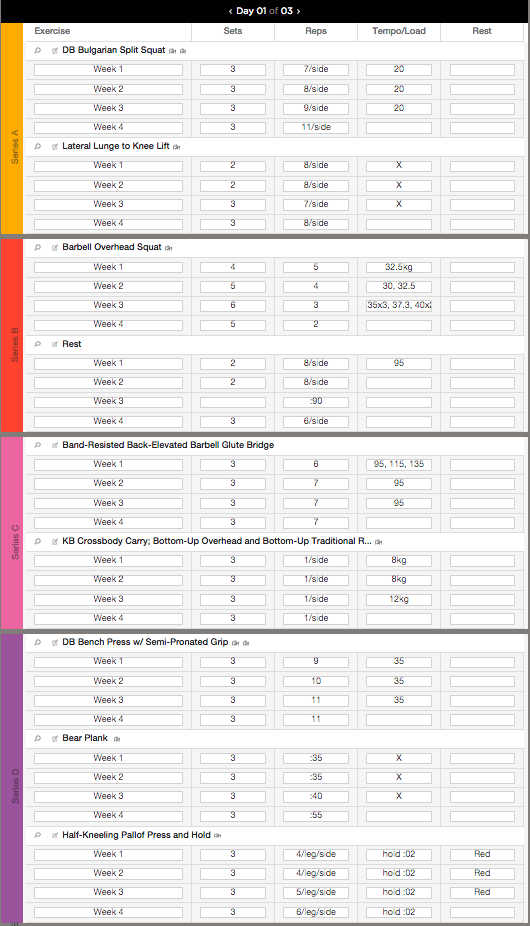Image resolution: width=530 pixels, height=926 pixels.
Task: Click the DB Bulgarian Split Squat exercise name
Action: click(113, 50)
